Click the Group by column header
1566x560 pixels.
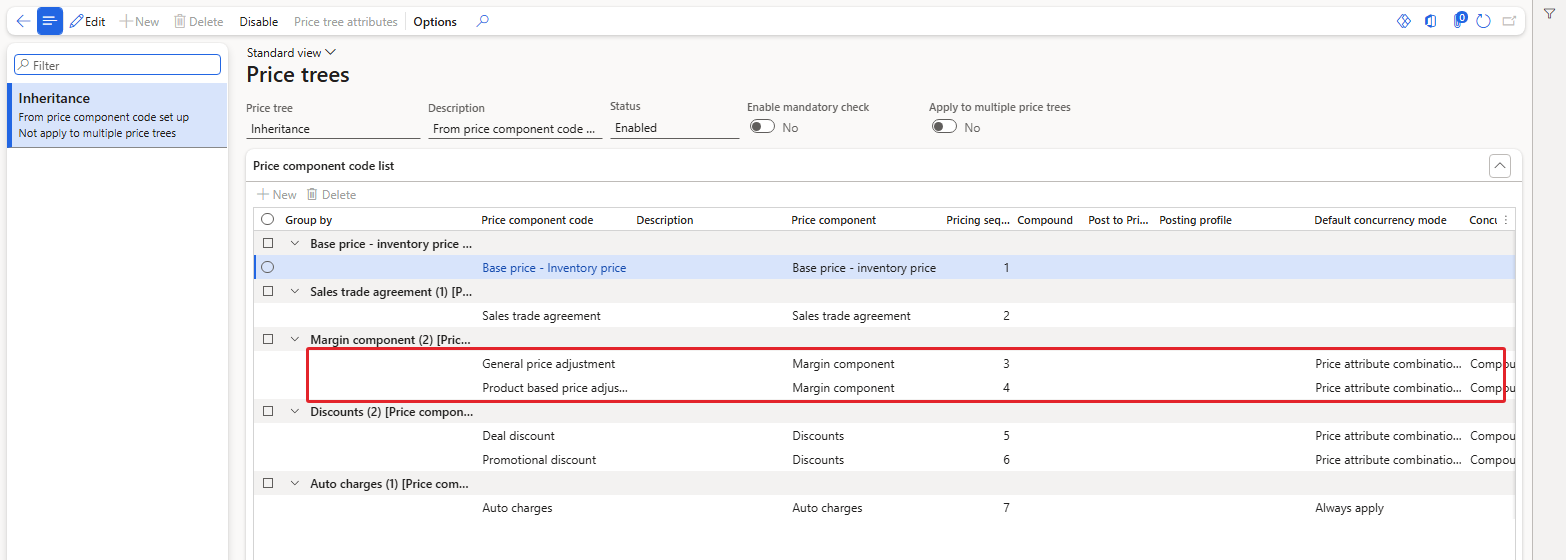pos(308,220)
